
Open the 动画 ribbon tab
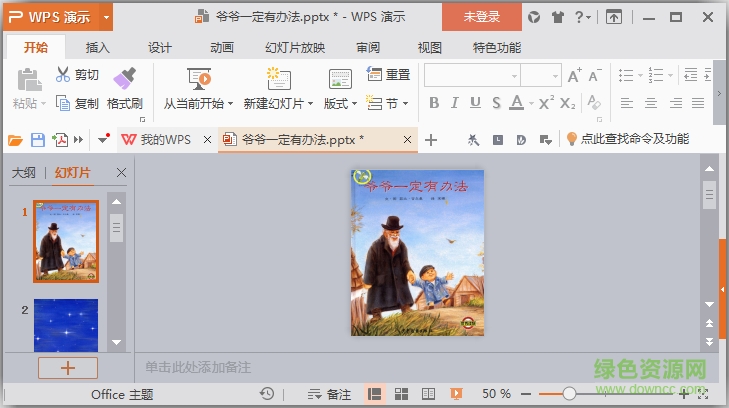click(x=221, y=47)
